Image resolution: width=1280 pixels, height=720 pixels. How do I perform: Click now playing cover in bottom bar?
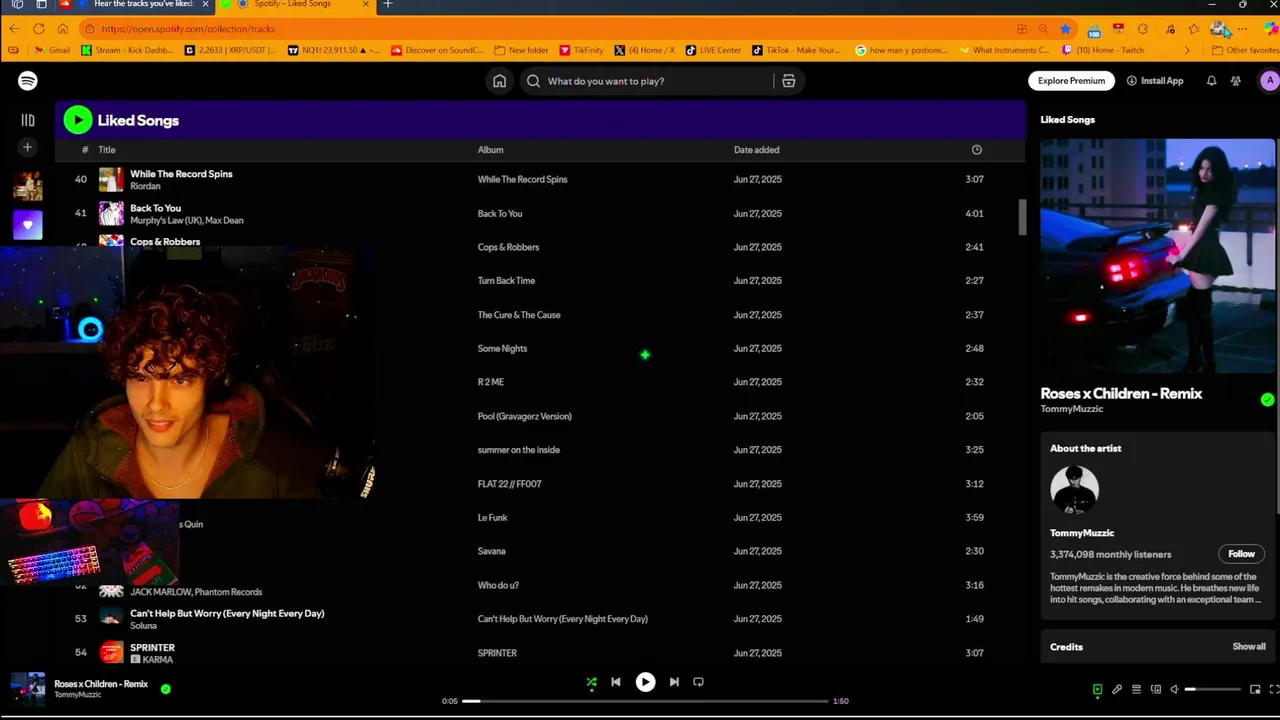coord(28,688)
